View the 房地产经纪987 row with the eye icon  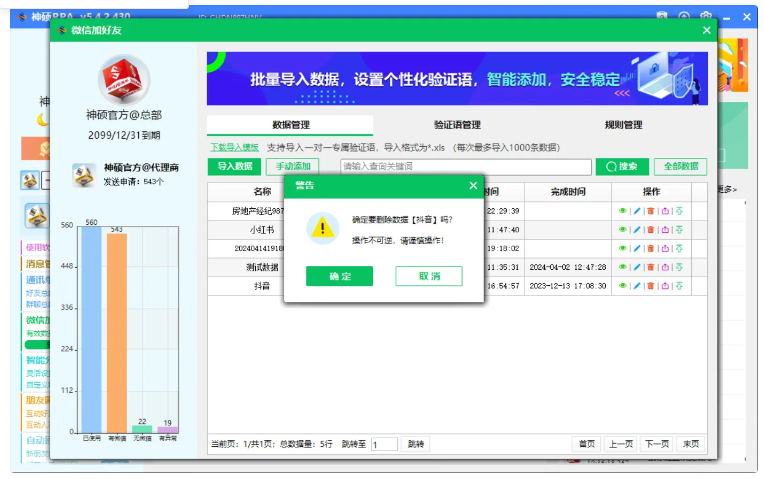point(622,211)
